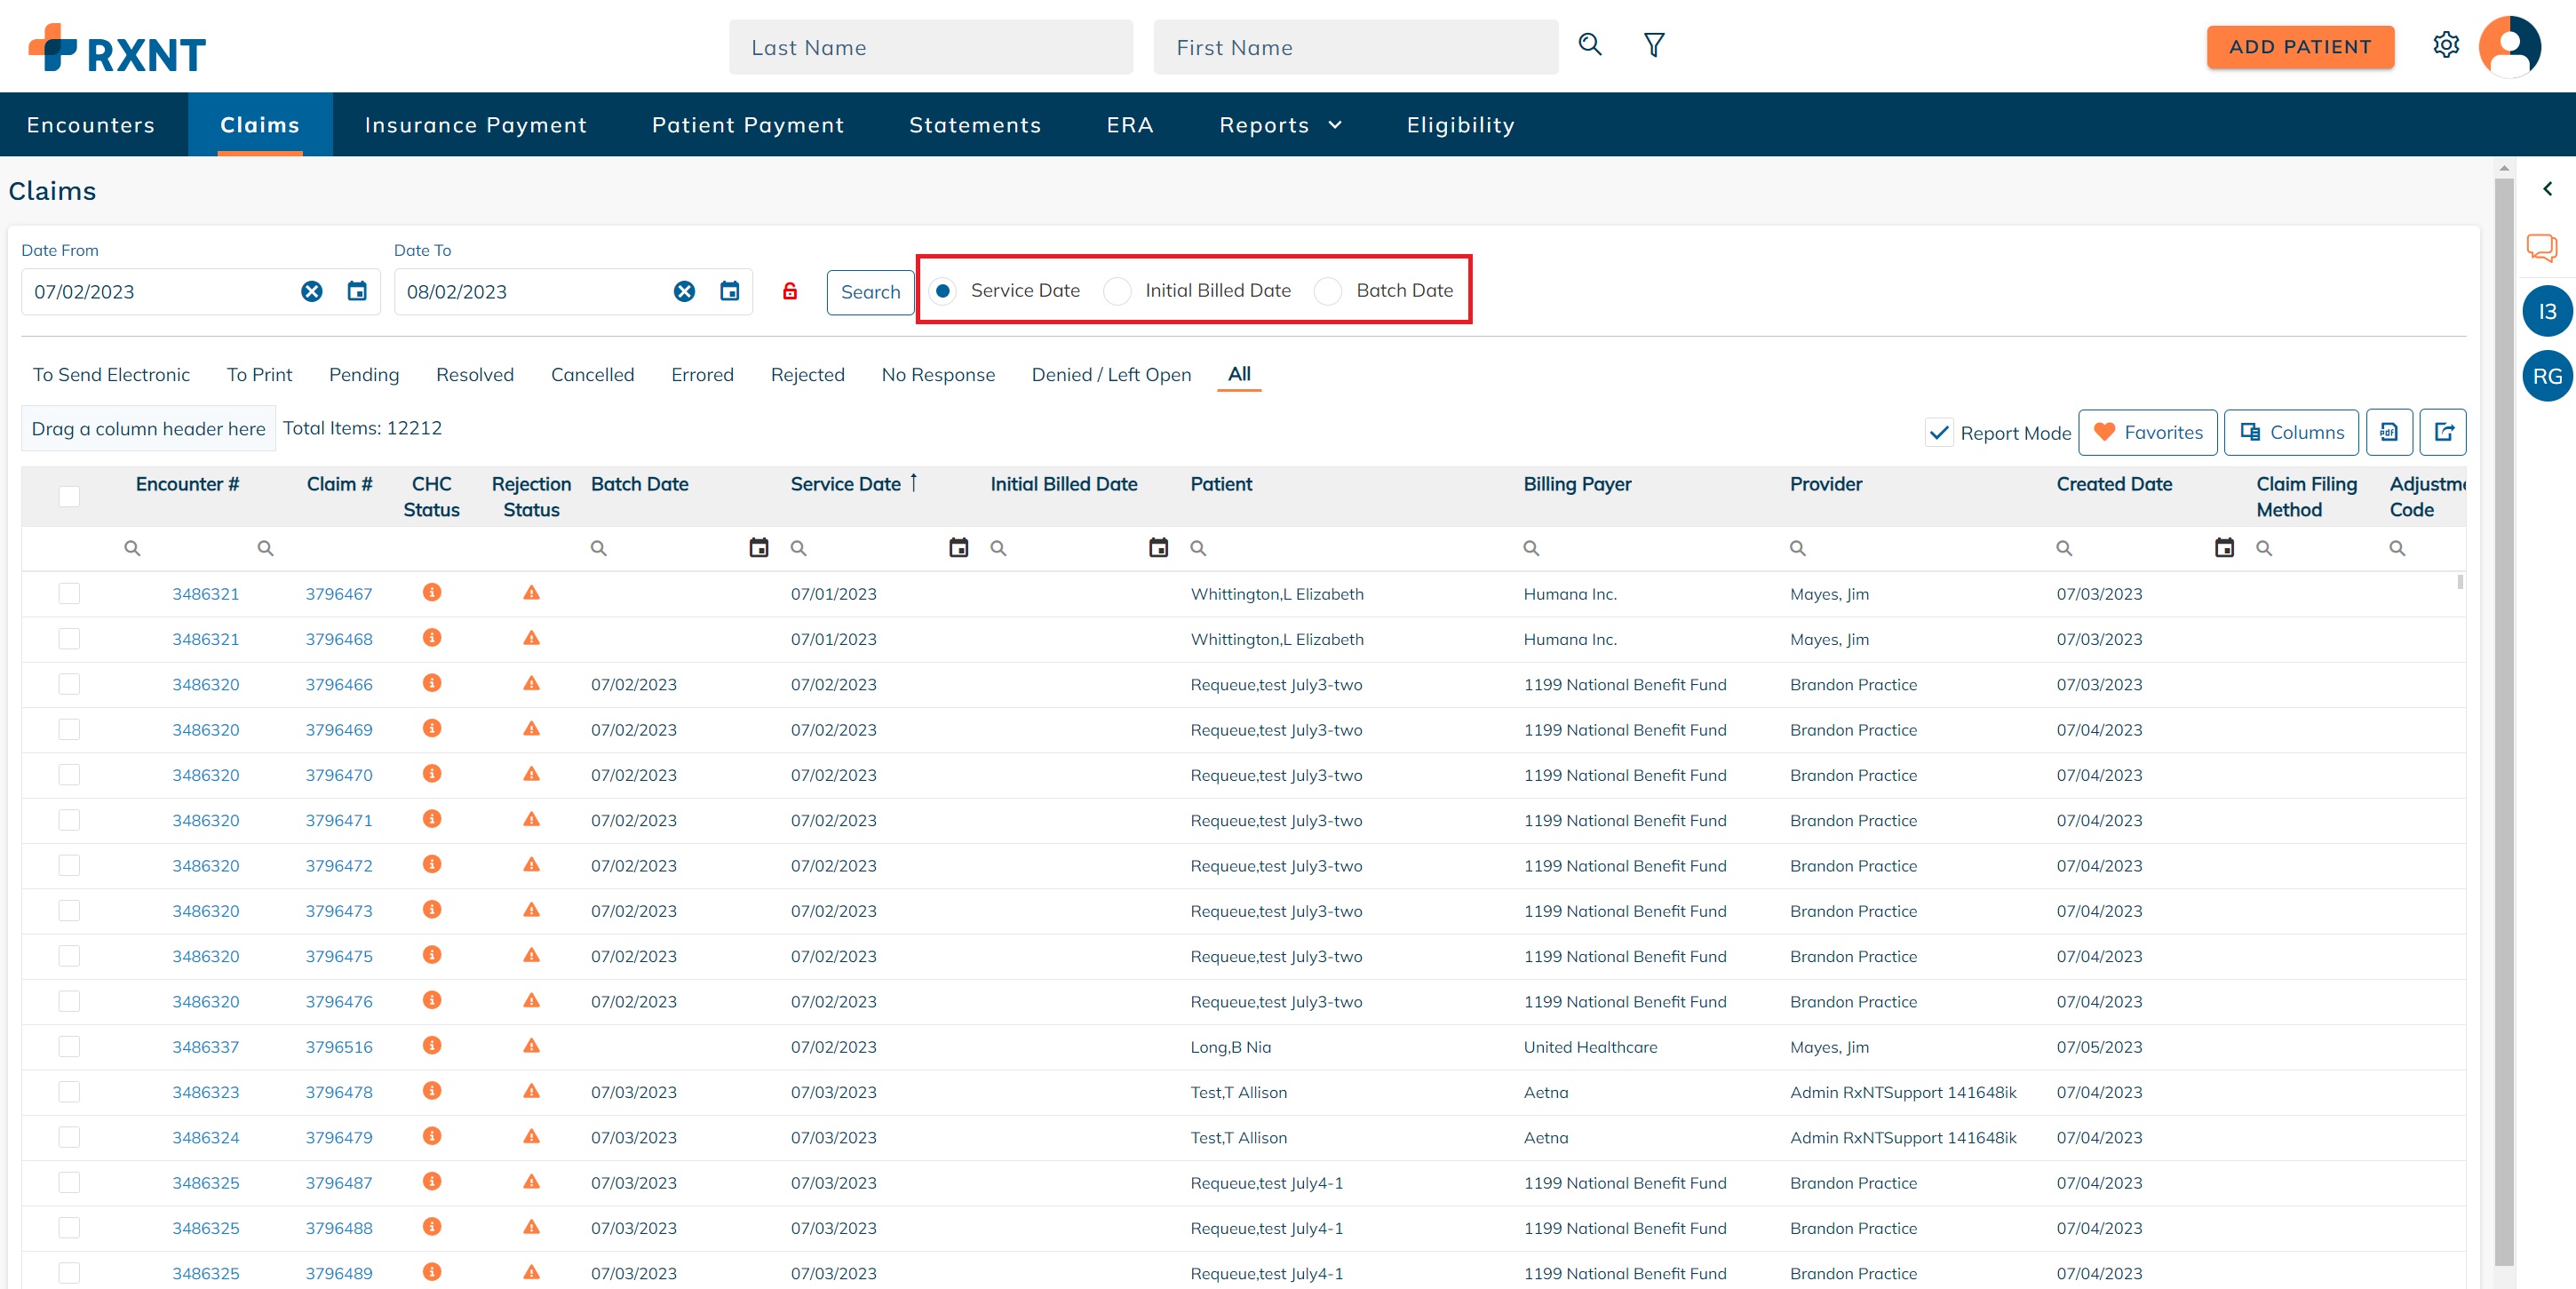
Task: Open Service Date filter calendar icon
Action: 958,547
